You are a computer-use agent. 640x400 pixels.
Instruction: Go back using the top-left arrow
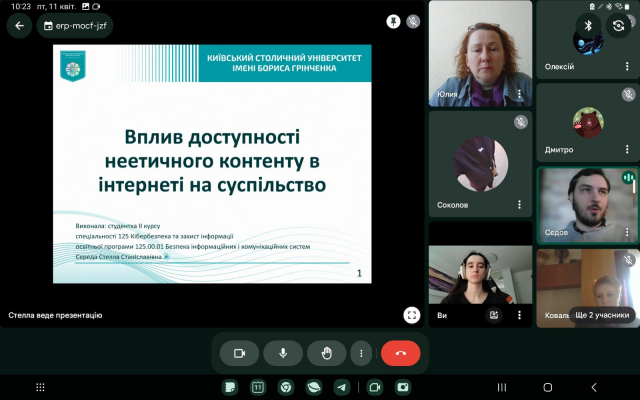coord(19,26)
